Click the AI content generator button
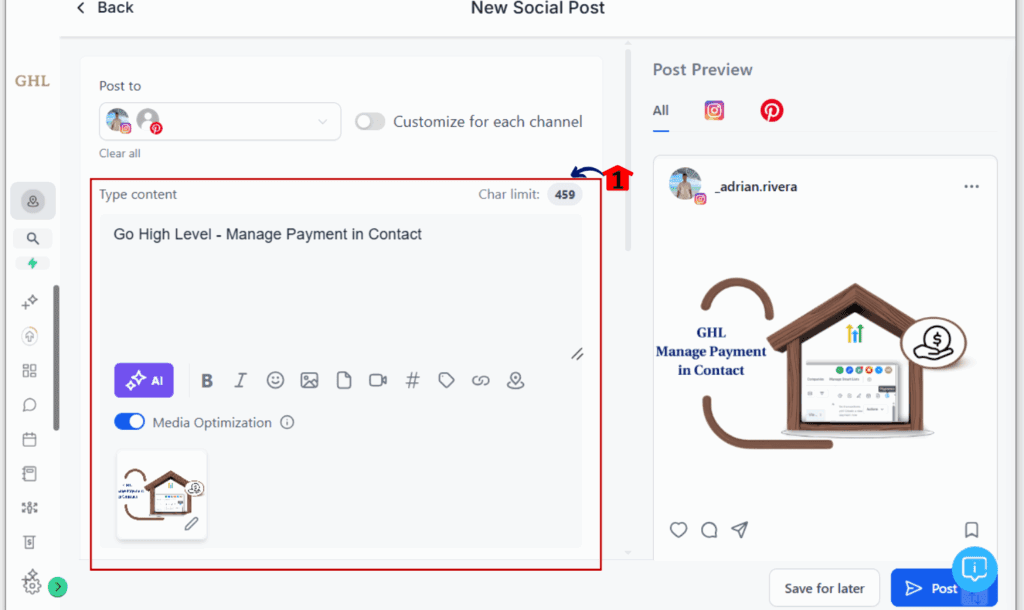The image size is (1024, 610). tap(144, 380)
